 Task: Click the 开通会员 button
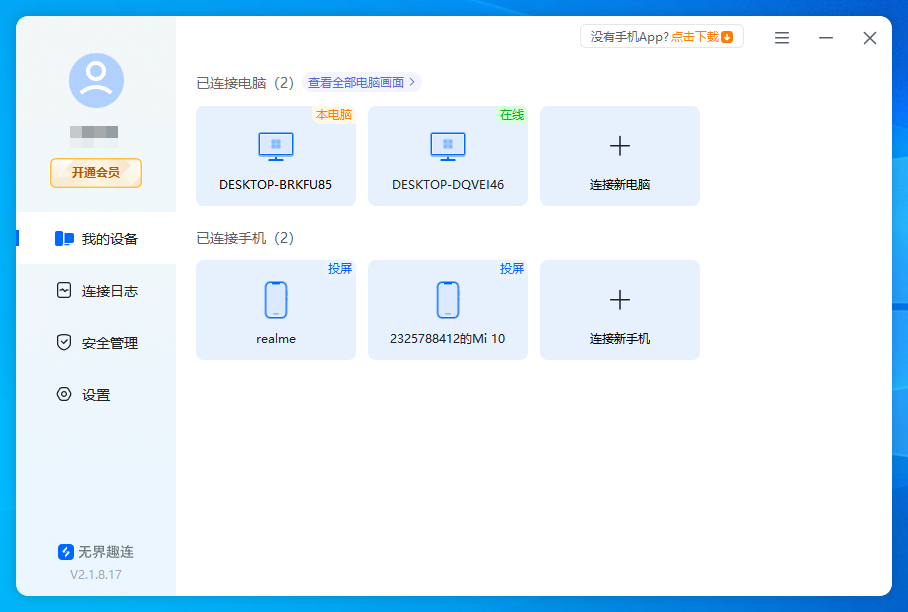point(95,172)
